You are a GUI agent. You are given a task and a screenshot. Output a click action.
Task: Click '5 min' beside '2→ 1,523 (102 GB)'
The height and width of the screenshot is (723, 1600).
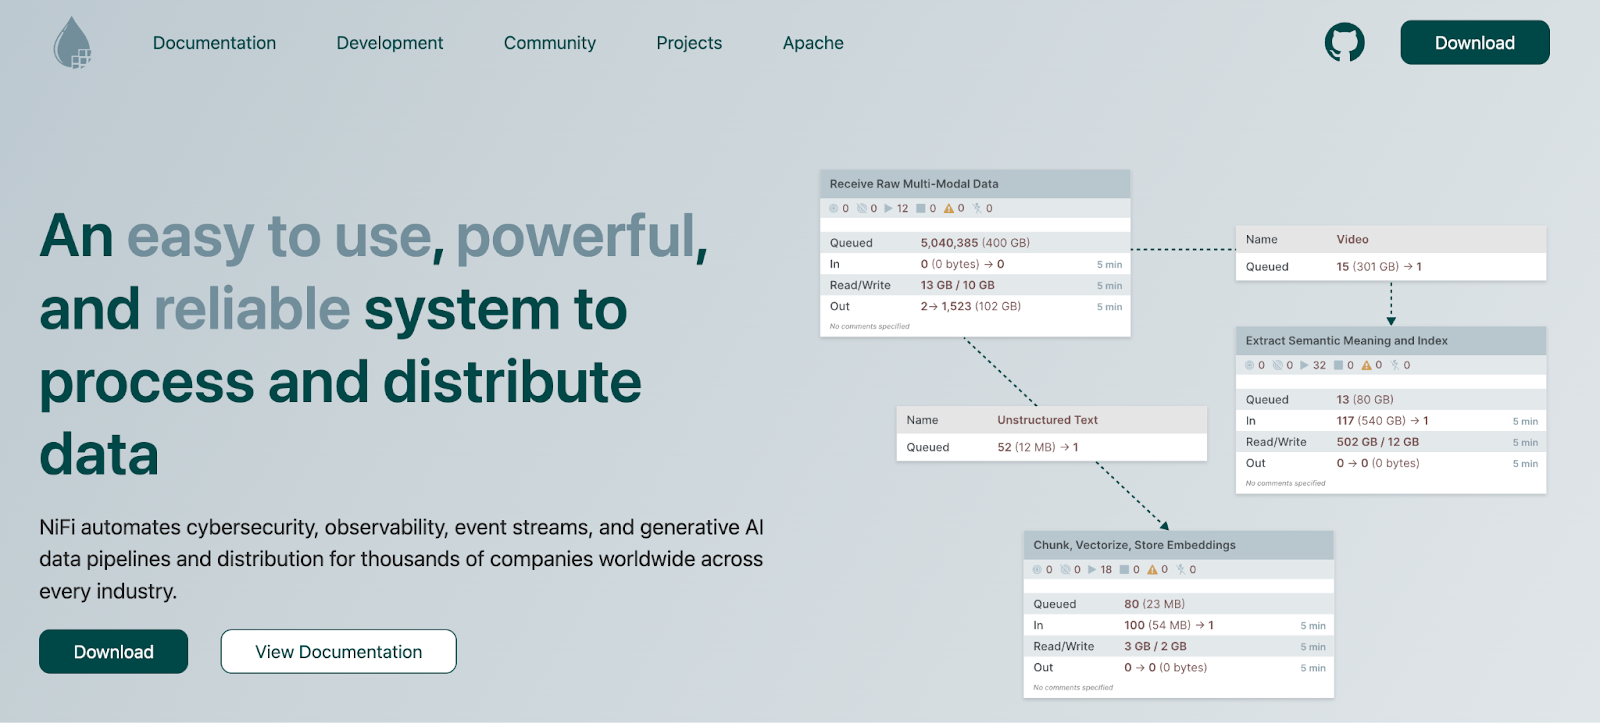1109,307
